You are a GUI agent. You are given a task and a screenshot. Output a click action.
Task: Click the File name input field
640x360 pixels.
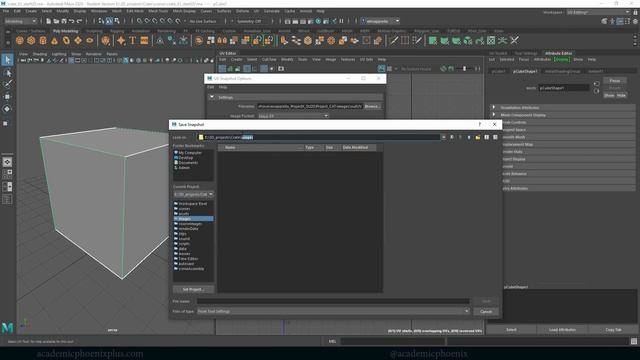pyautogui.click(x=333, y=301)
